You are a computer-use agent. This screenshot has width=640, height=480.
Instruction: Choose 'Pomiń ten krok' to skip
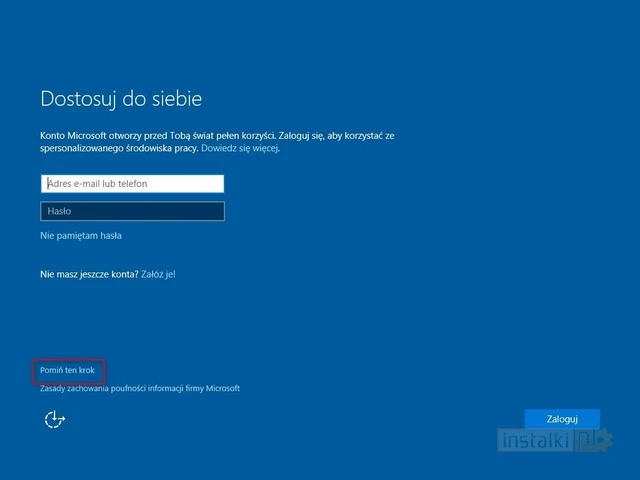pos(68,370)
